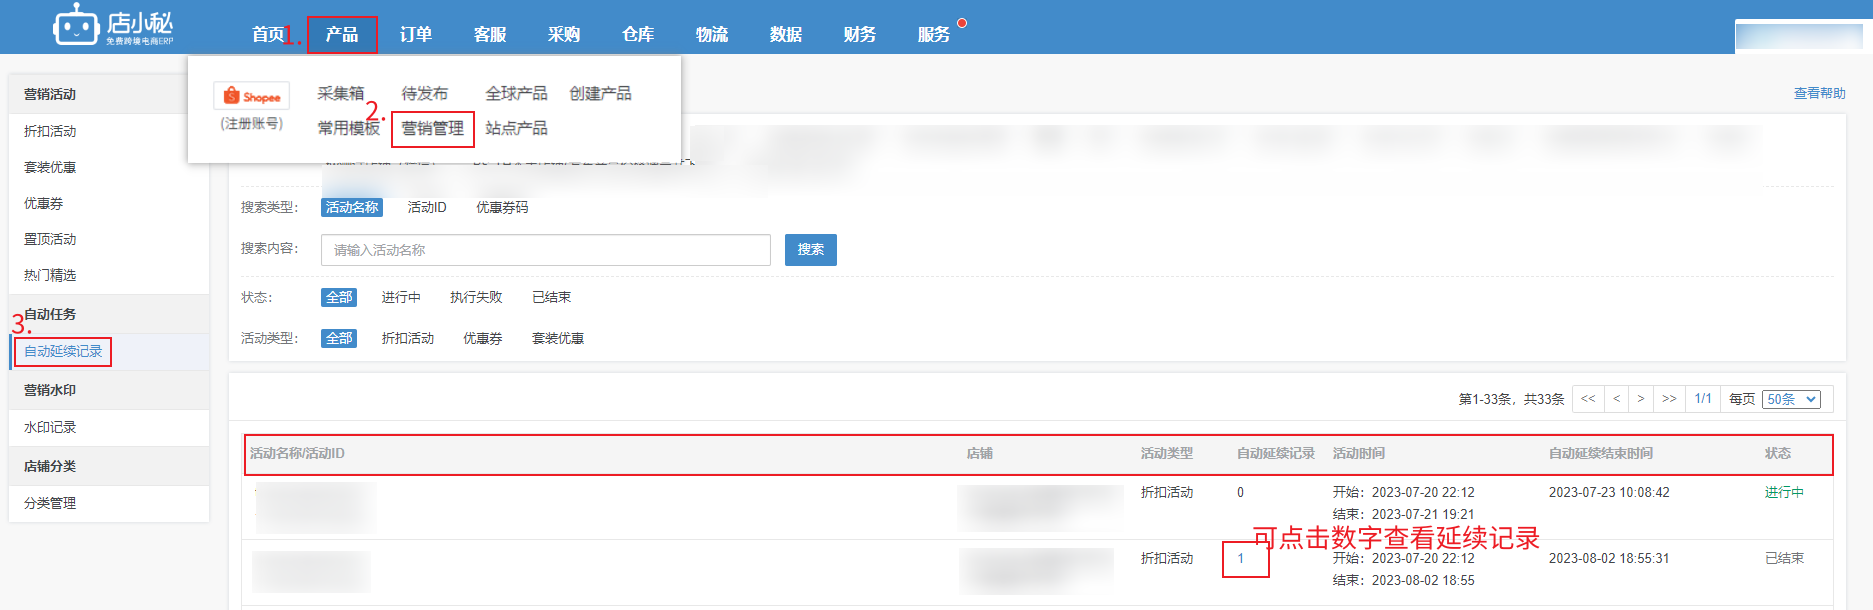
Task: Click the 活动名称/活动ID column header
Action: pos(297,453)
